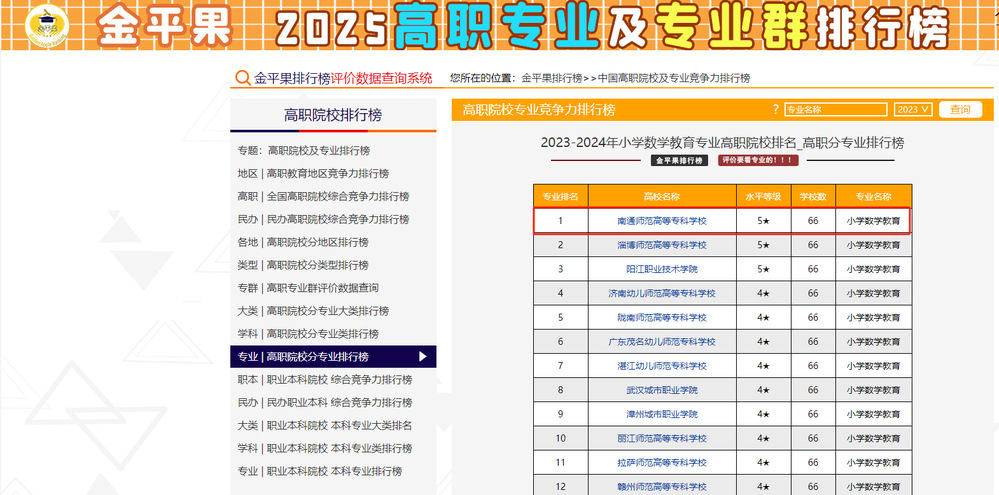
Task: Click breadcrumb 中国高职院校及专业竞争力排行榜
Action: [673, 78]
